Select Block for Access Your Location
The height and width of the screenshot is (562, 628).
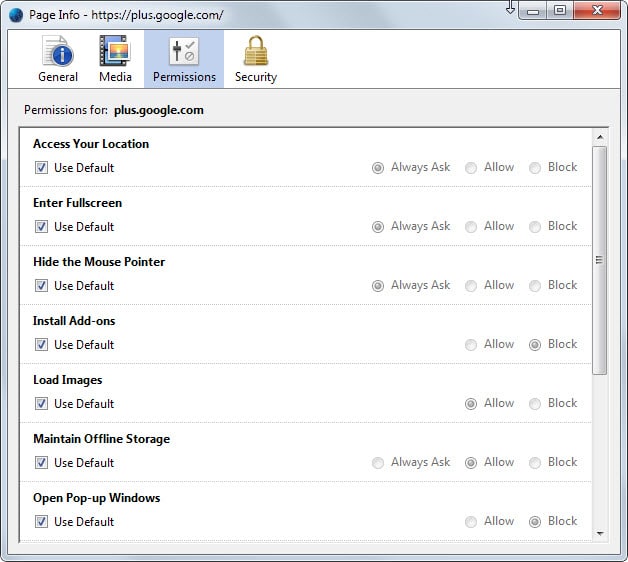tap(535, 168)
